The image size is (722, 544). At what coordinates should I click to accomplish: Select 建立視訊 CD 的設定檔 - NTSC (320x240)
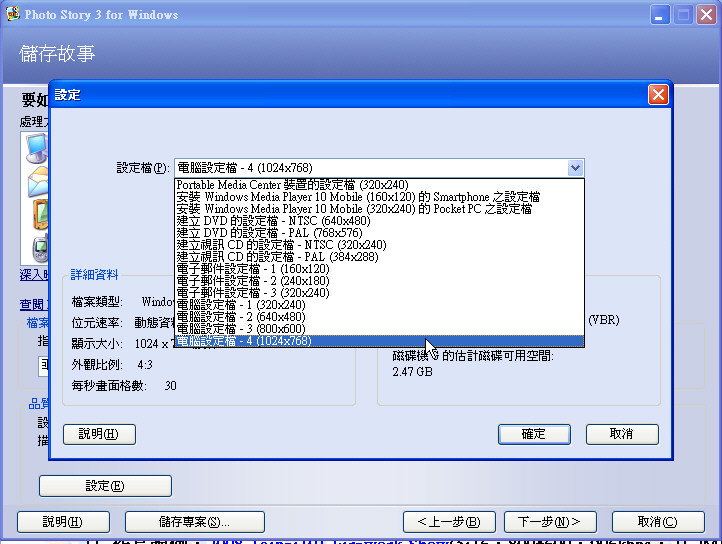pyautogui.click(x=280, y=245)
